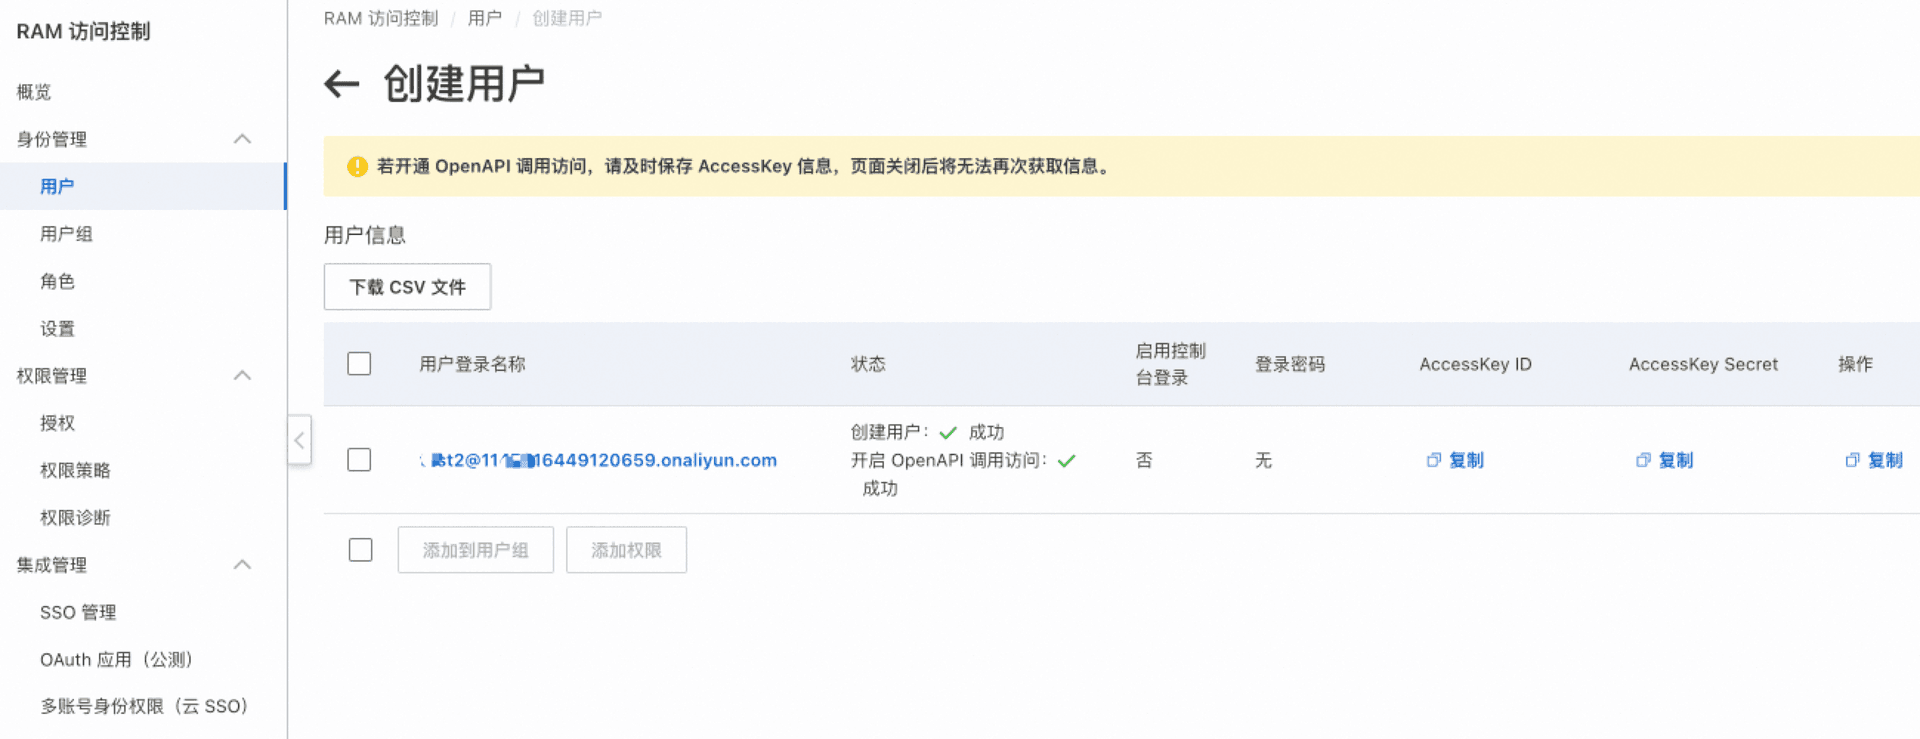The width and height of the screenshot is (1920, 739).
Task: Click copy icon under AccessKey Secret column
Action: [1643, 460]
